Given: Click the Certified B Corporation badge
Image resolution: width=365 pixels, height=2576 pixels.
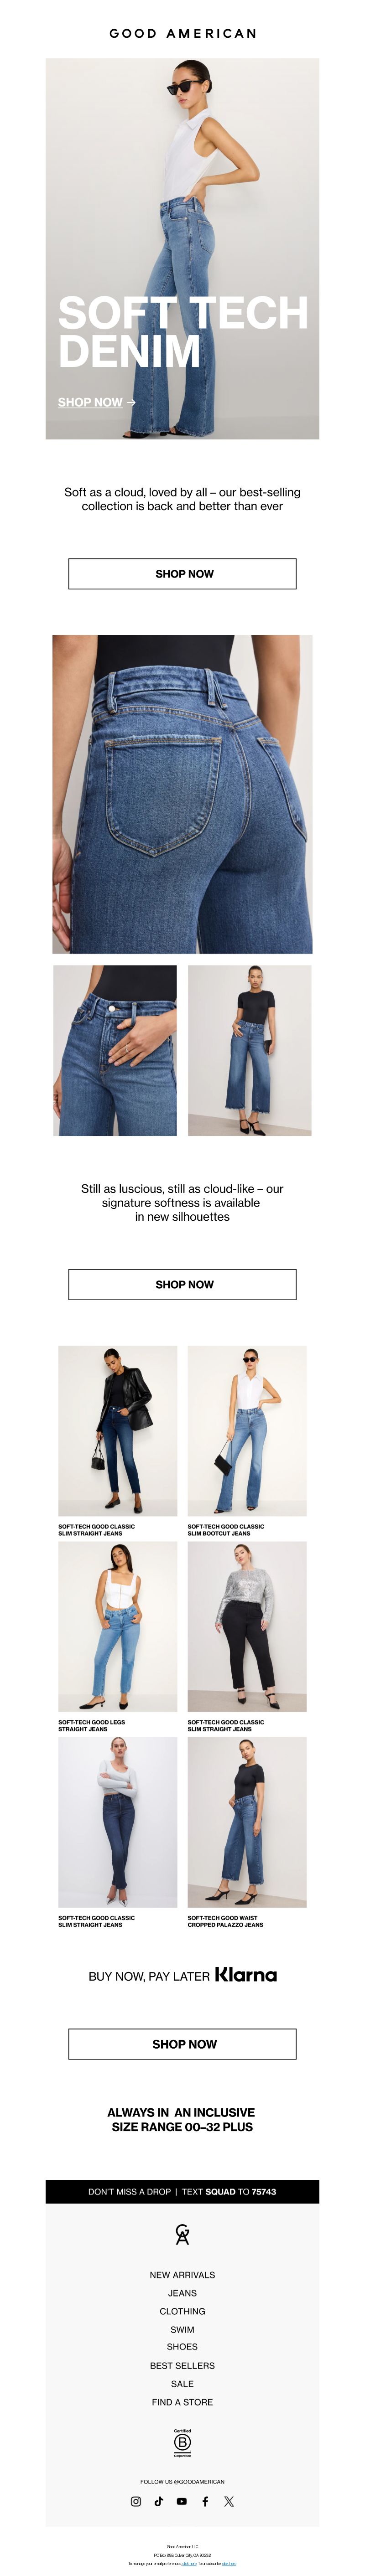Looking at the screenshot, I should pos(182,2442).
